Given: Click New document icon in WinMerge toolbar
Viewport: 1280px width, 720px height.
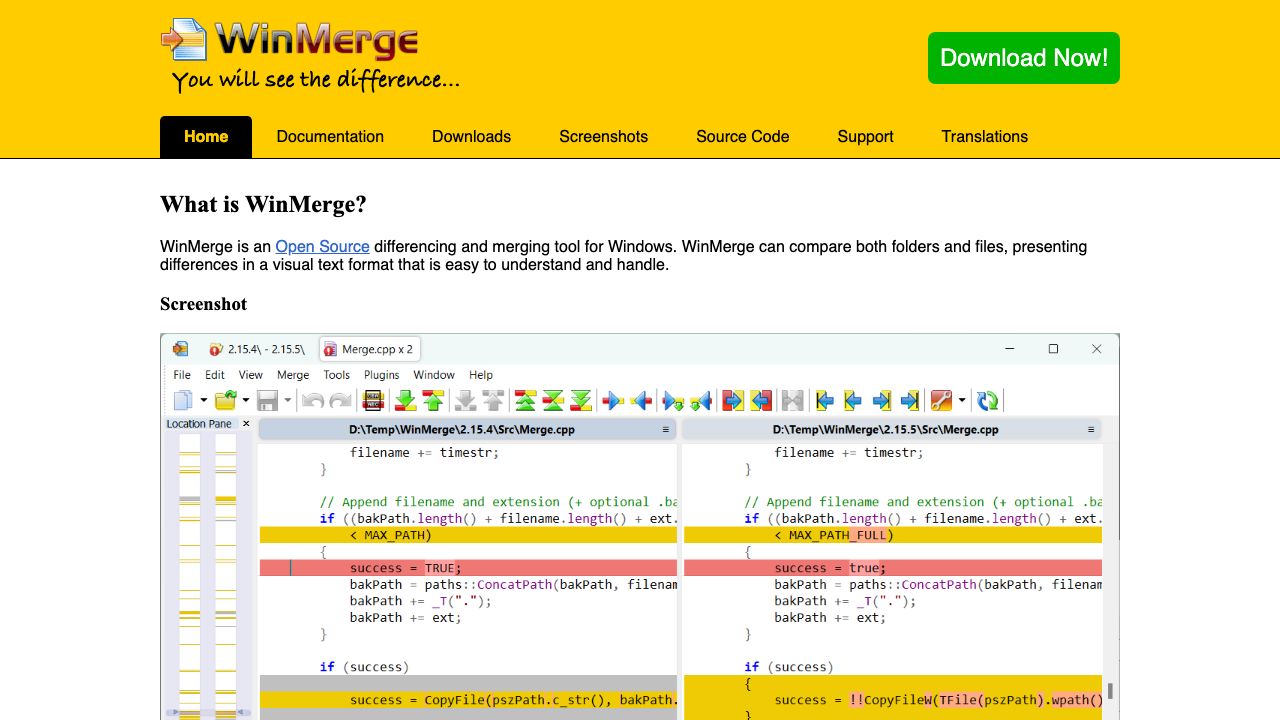Looking at the screenshot, I should point(183,401).
